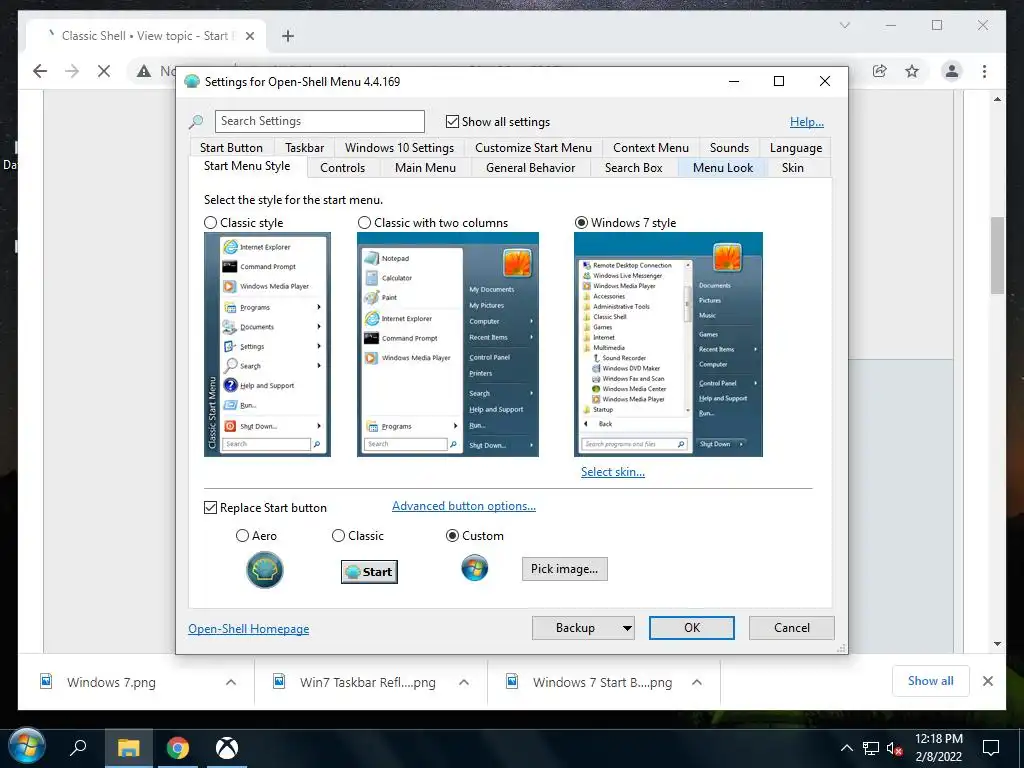Click the Windows 7 Start orb on taskbar
The height and width of the screenshot is (768, 1024).
point(27,746)
